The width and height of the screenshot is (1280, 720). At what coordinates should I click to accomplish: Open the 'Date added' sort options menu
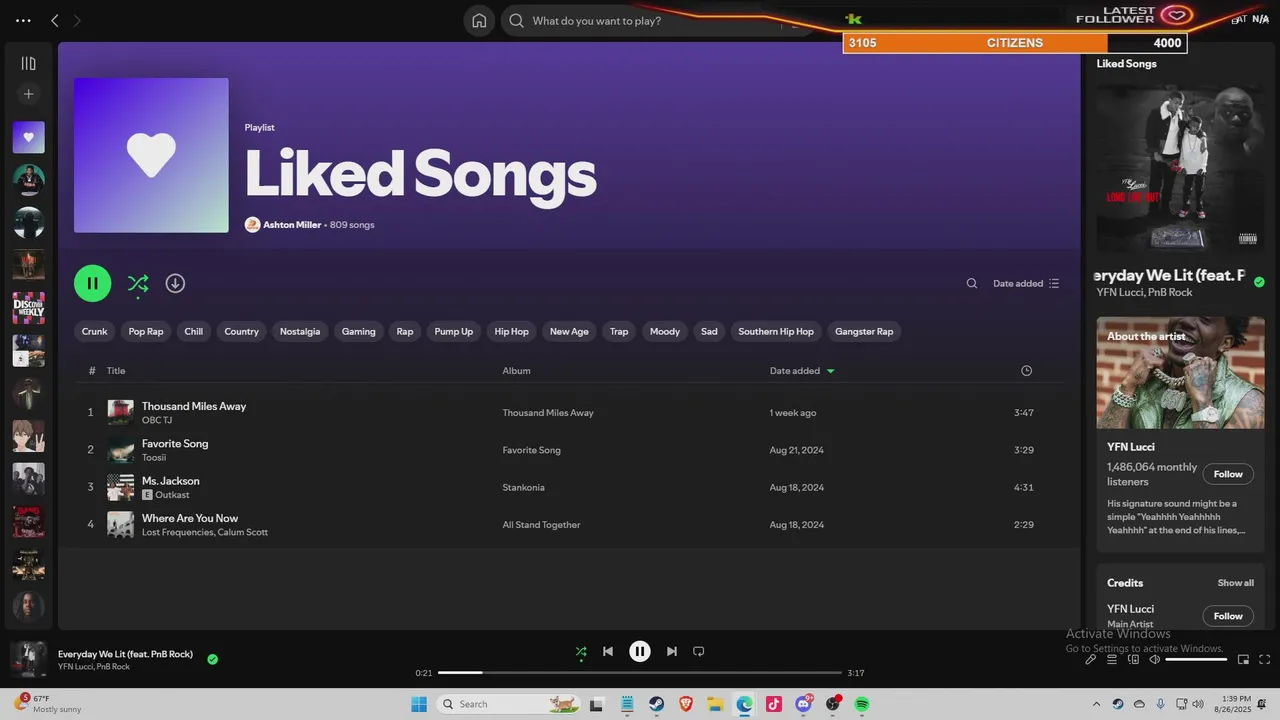tap(1026, 283)
